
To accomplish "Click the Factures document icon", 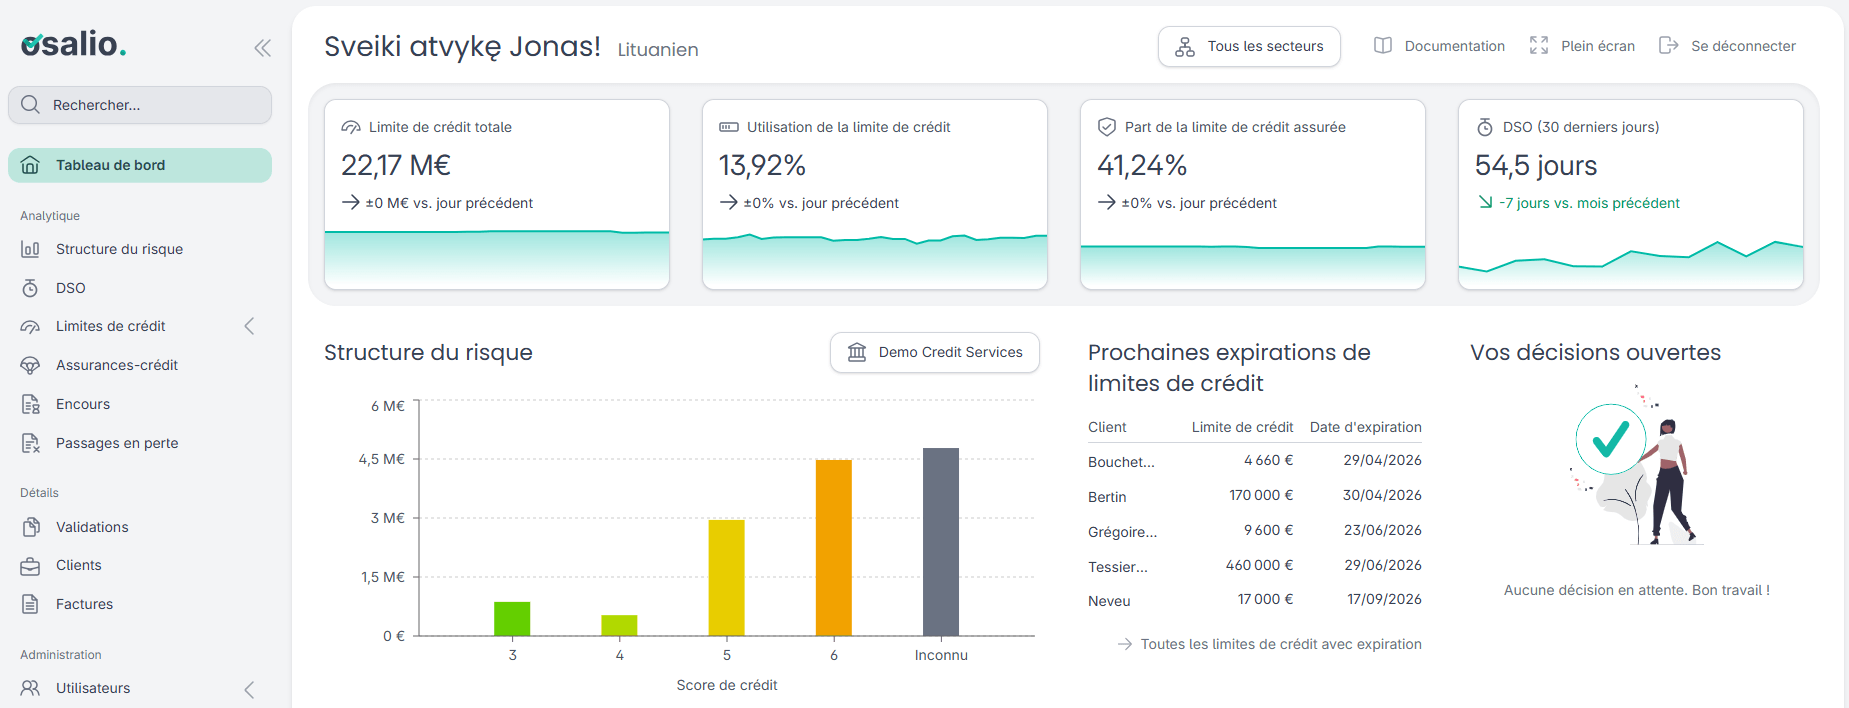I will click(31, 604).
